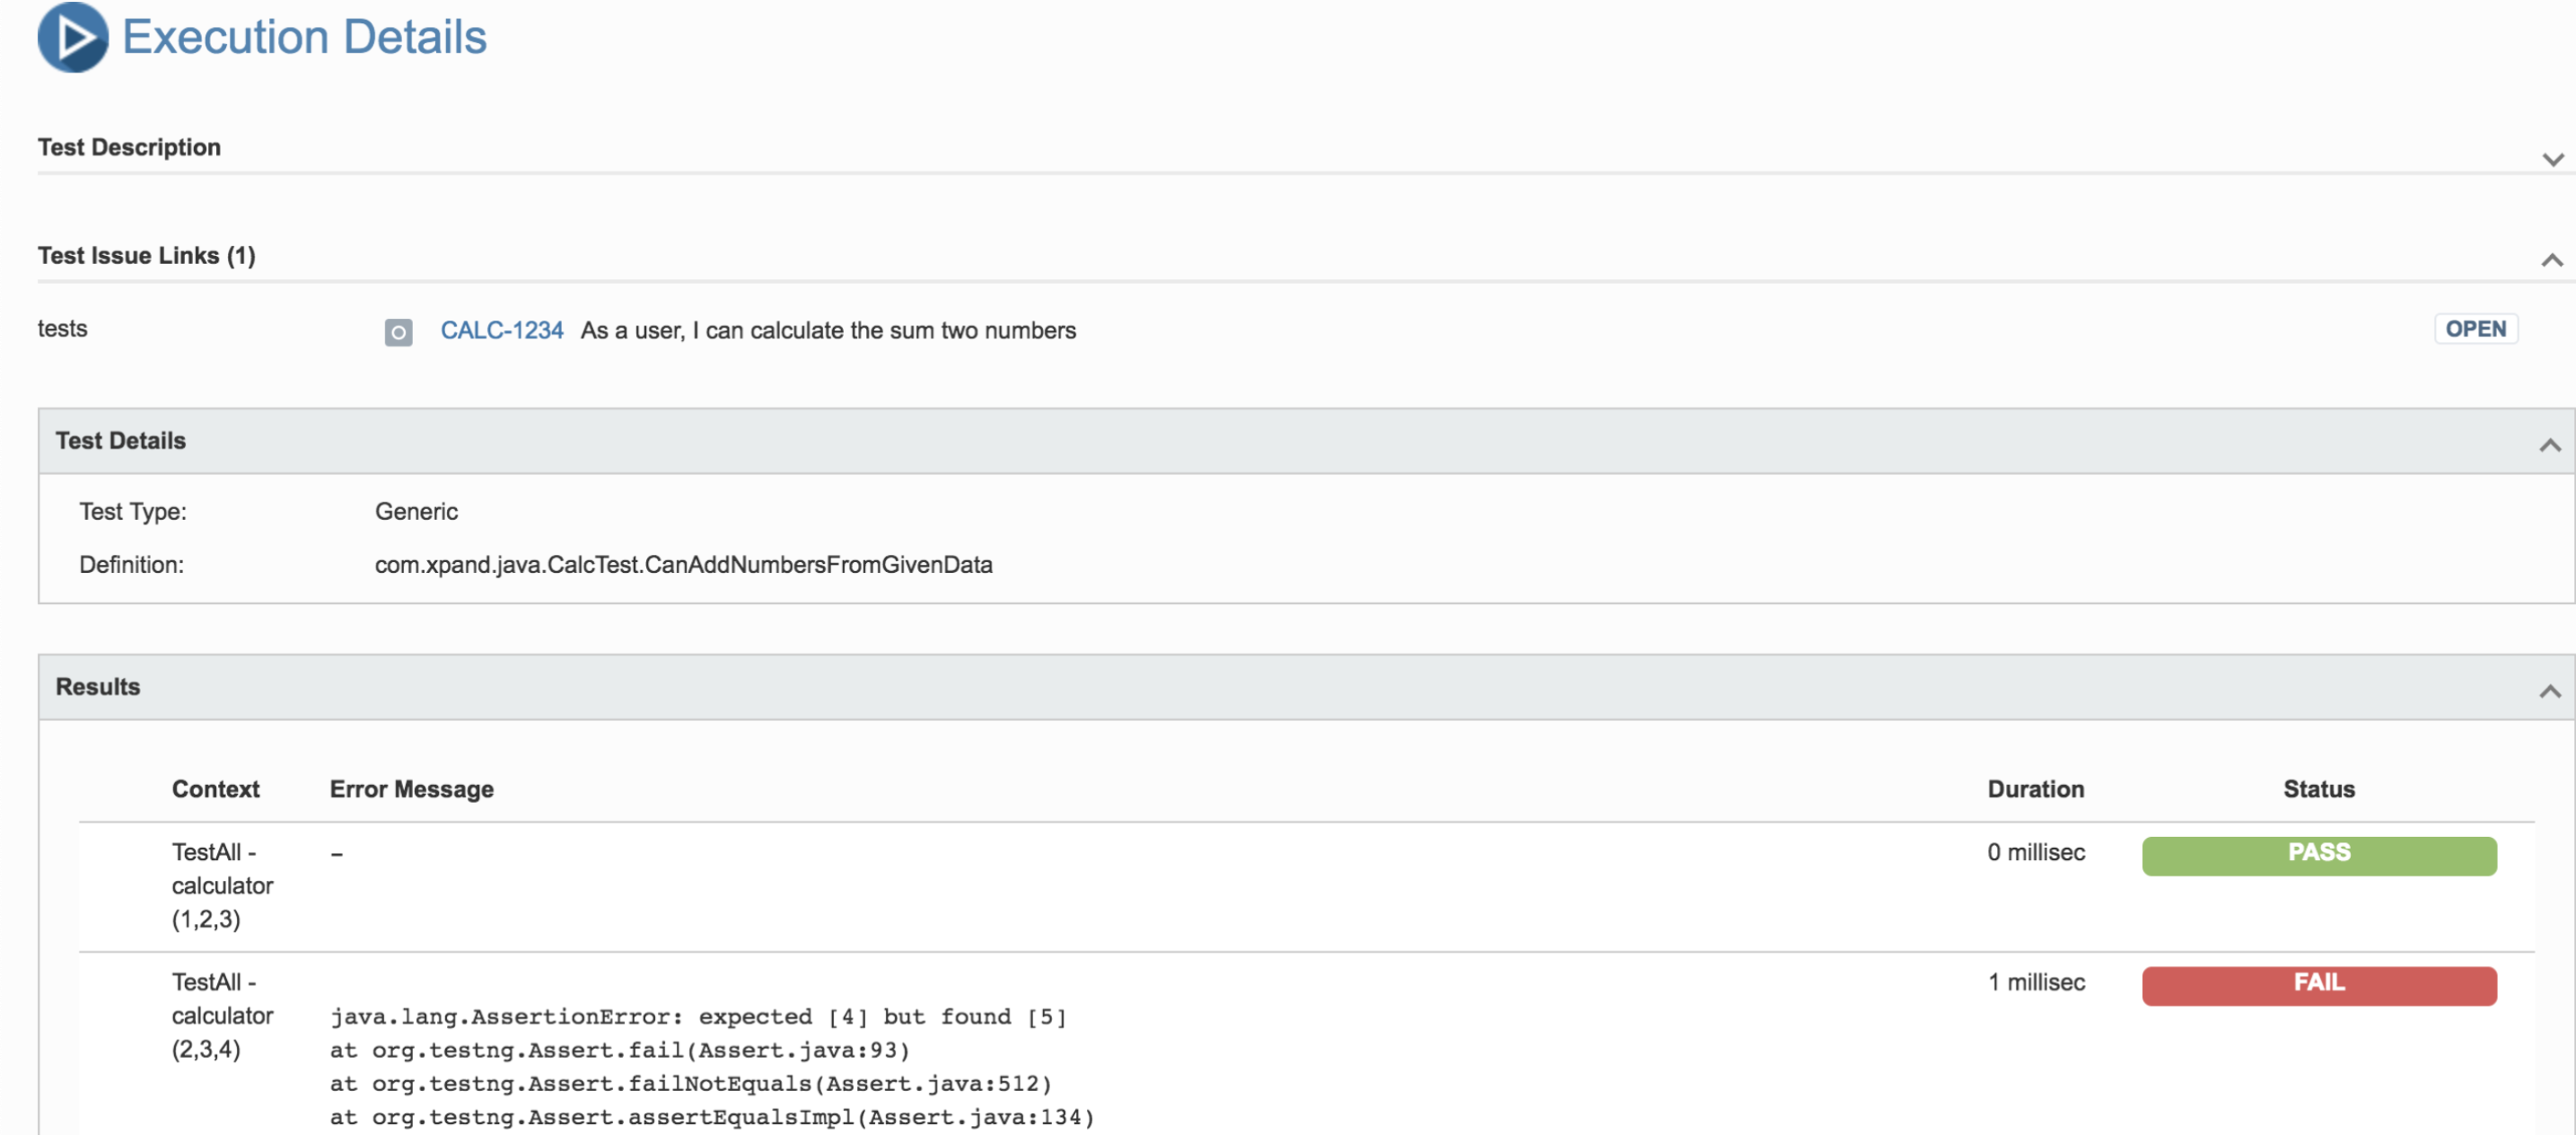Click the Status column header
This screenshot has width=2576, height=1135.
click(2318, 789)
